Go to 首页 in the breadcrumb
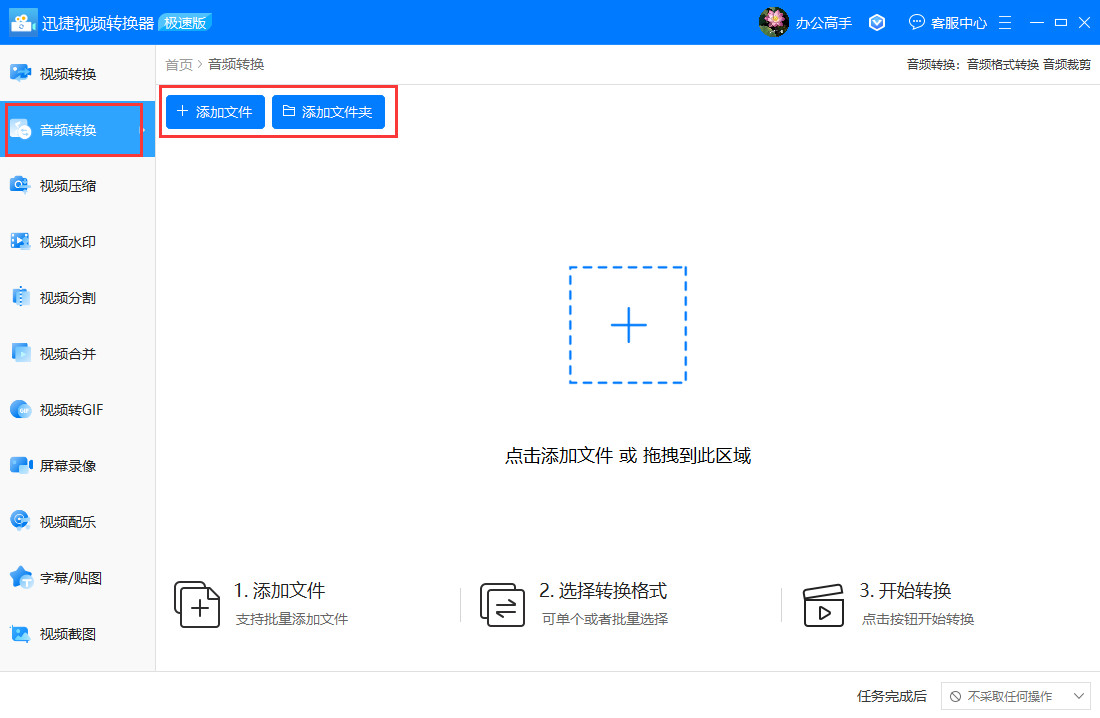This screenshot has height=718, width=1100. tap(179, 65)
